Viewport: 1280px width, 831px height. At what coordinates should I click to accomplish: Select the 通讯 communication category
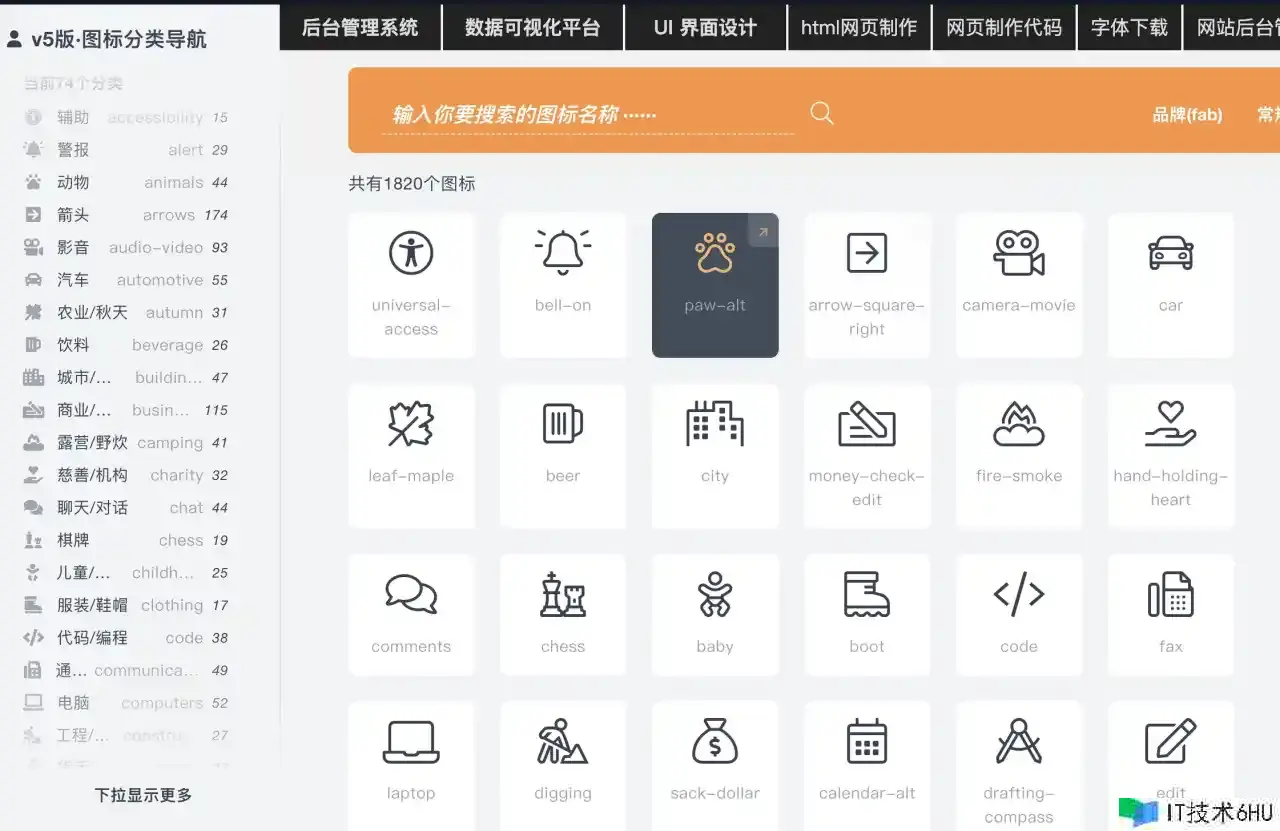[x=126, y=670]
